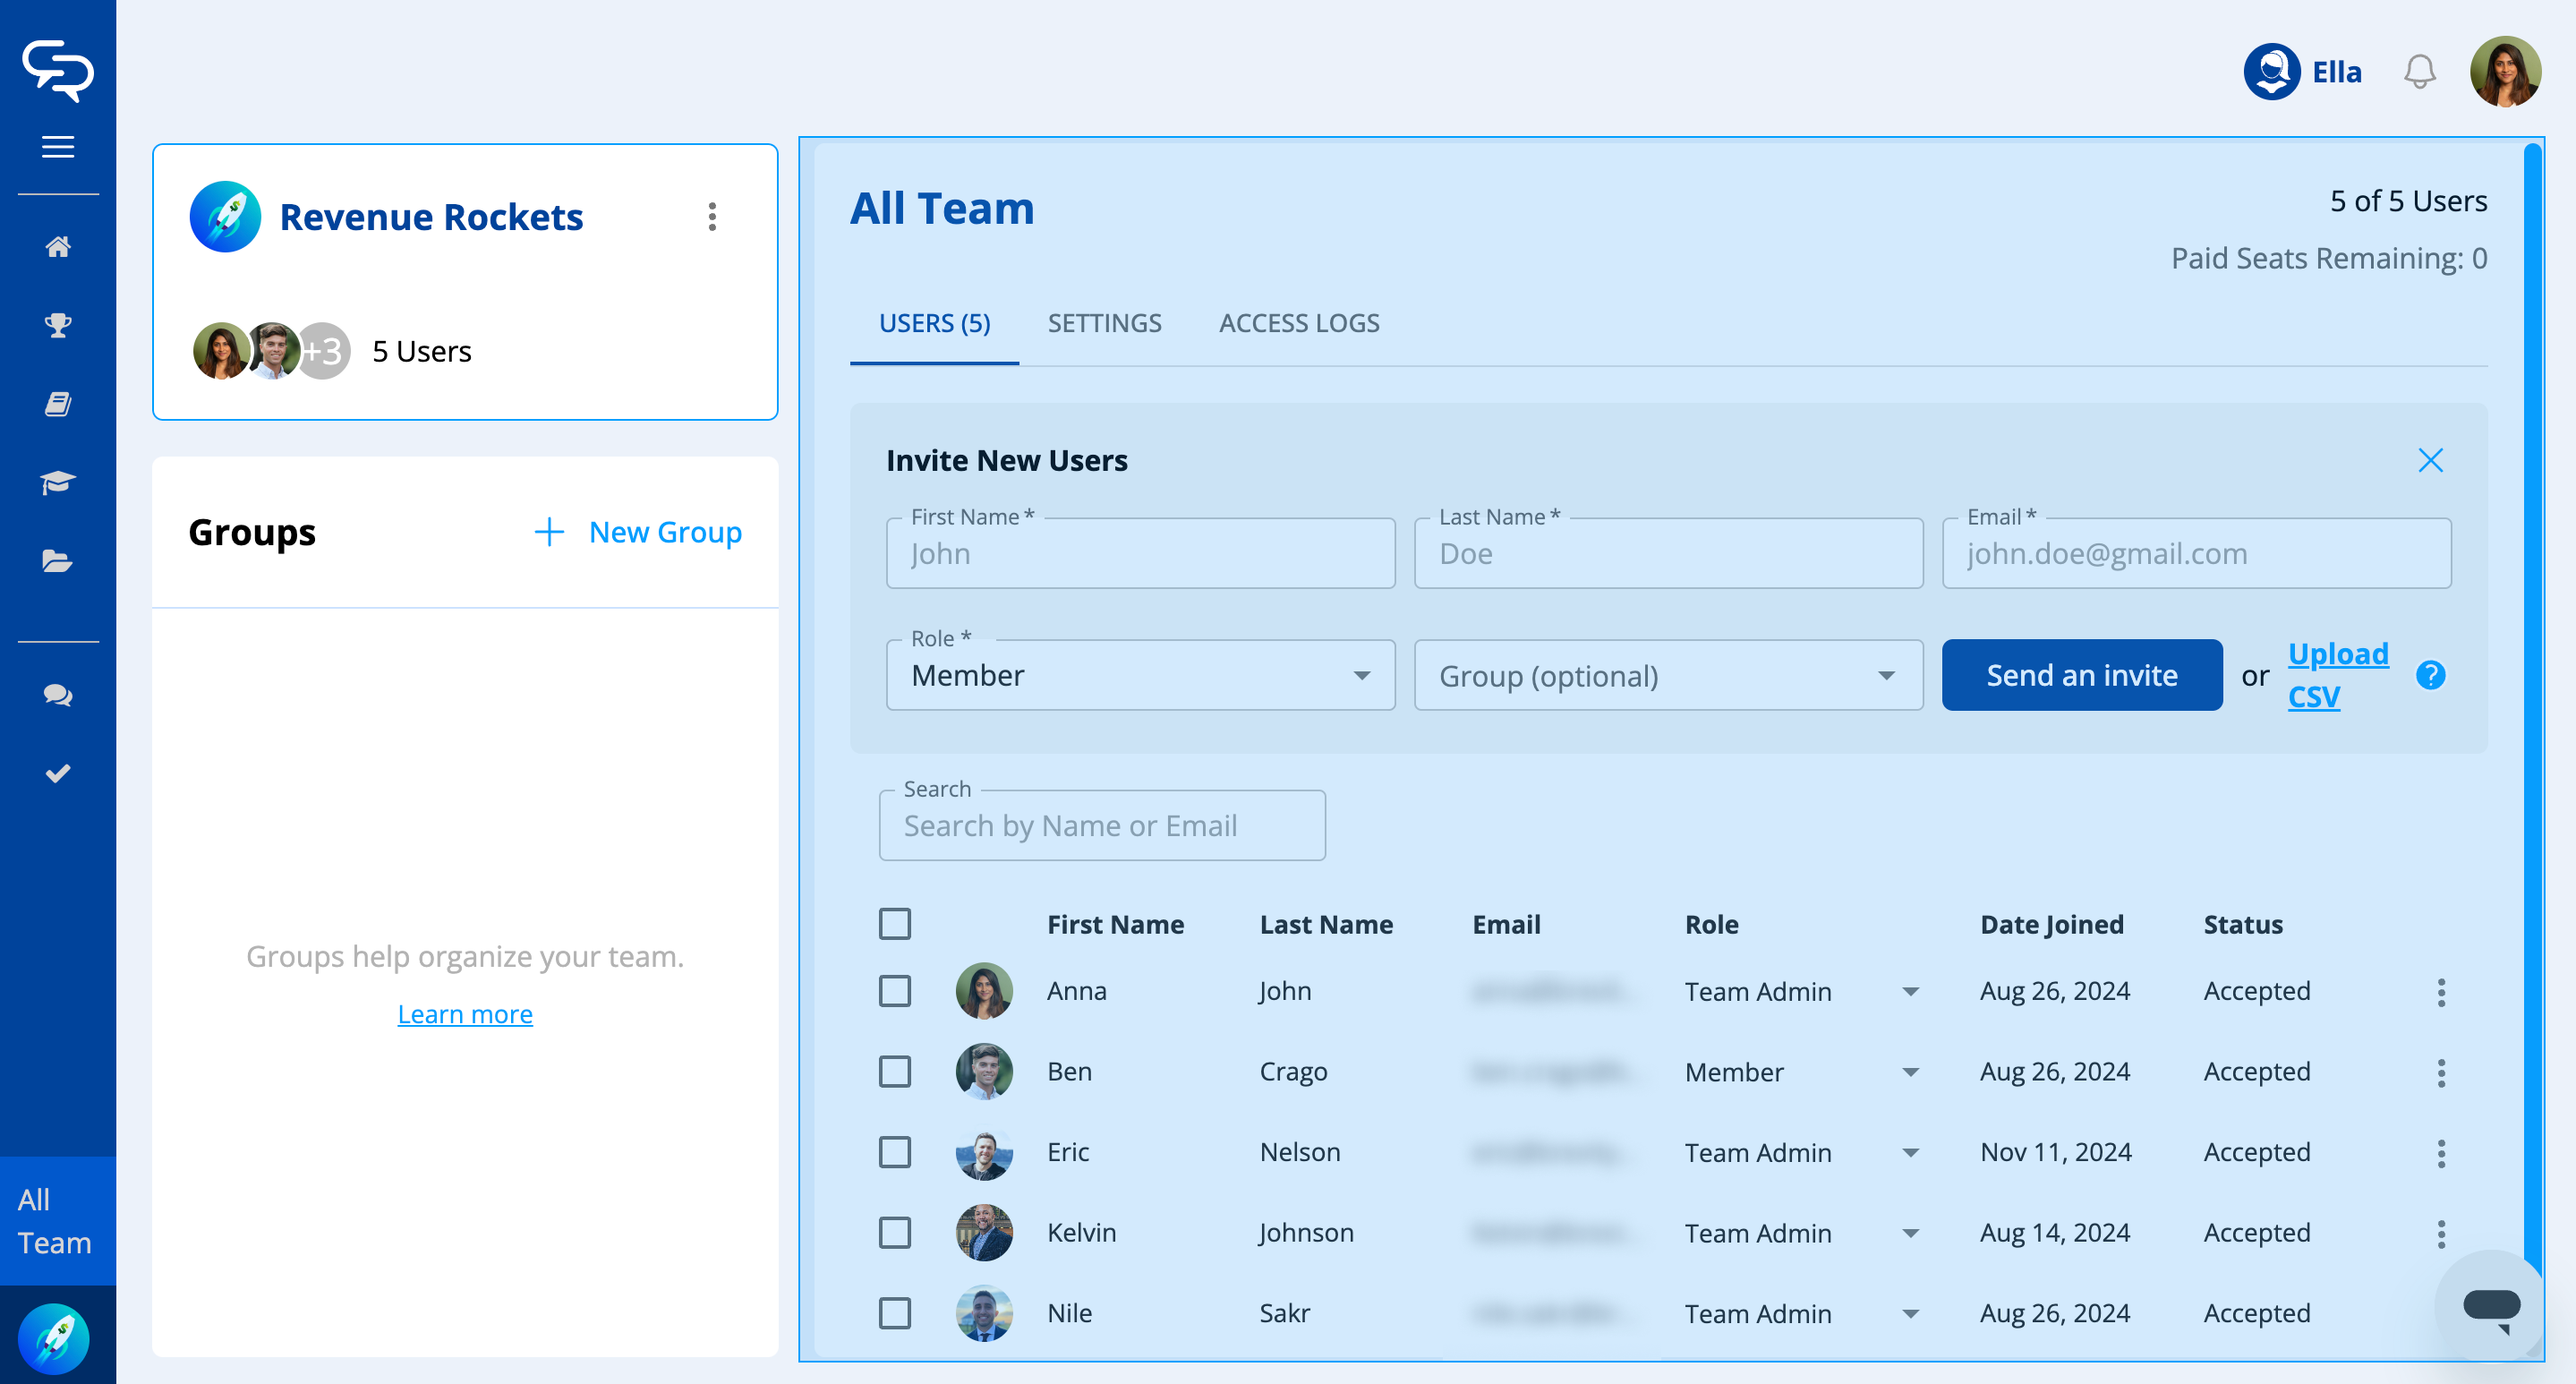The image size is (2576, 1384).
Task: Open the ACCESS LOGS tab
Action: (x=1298, y=323)
